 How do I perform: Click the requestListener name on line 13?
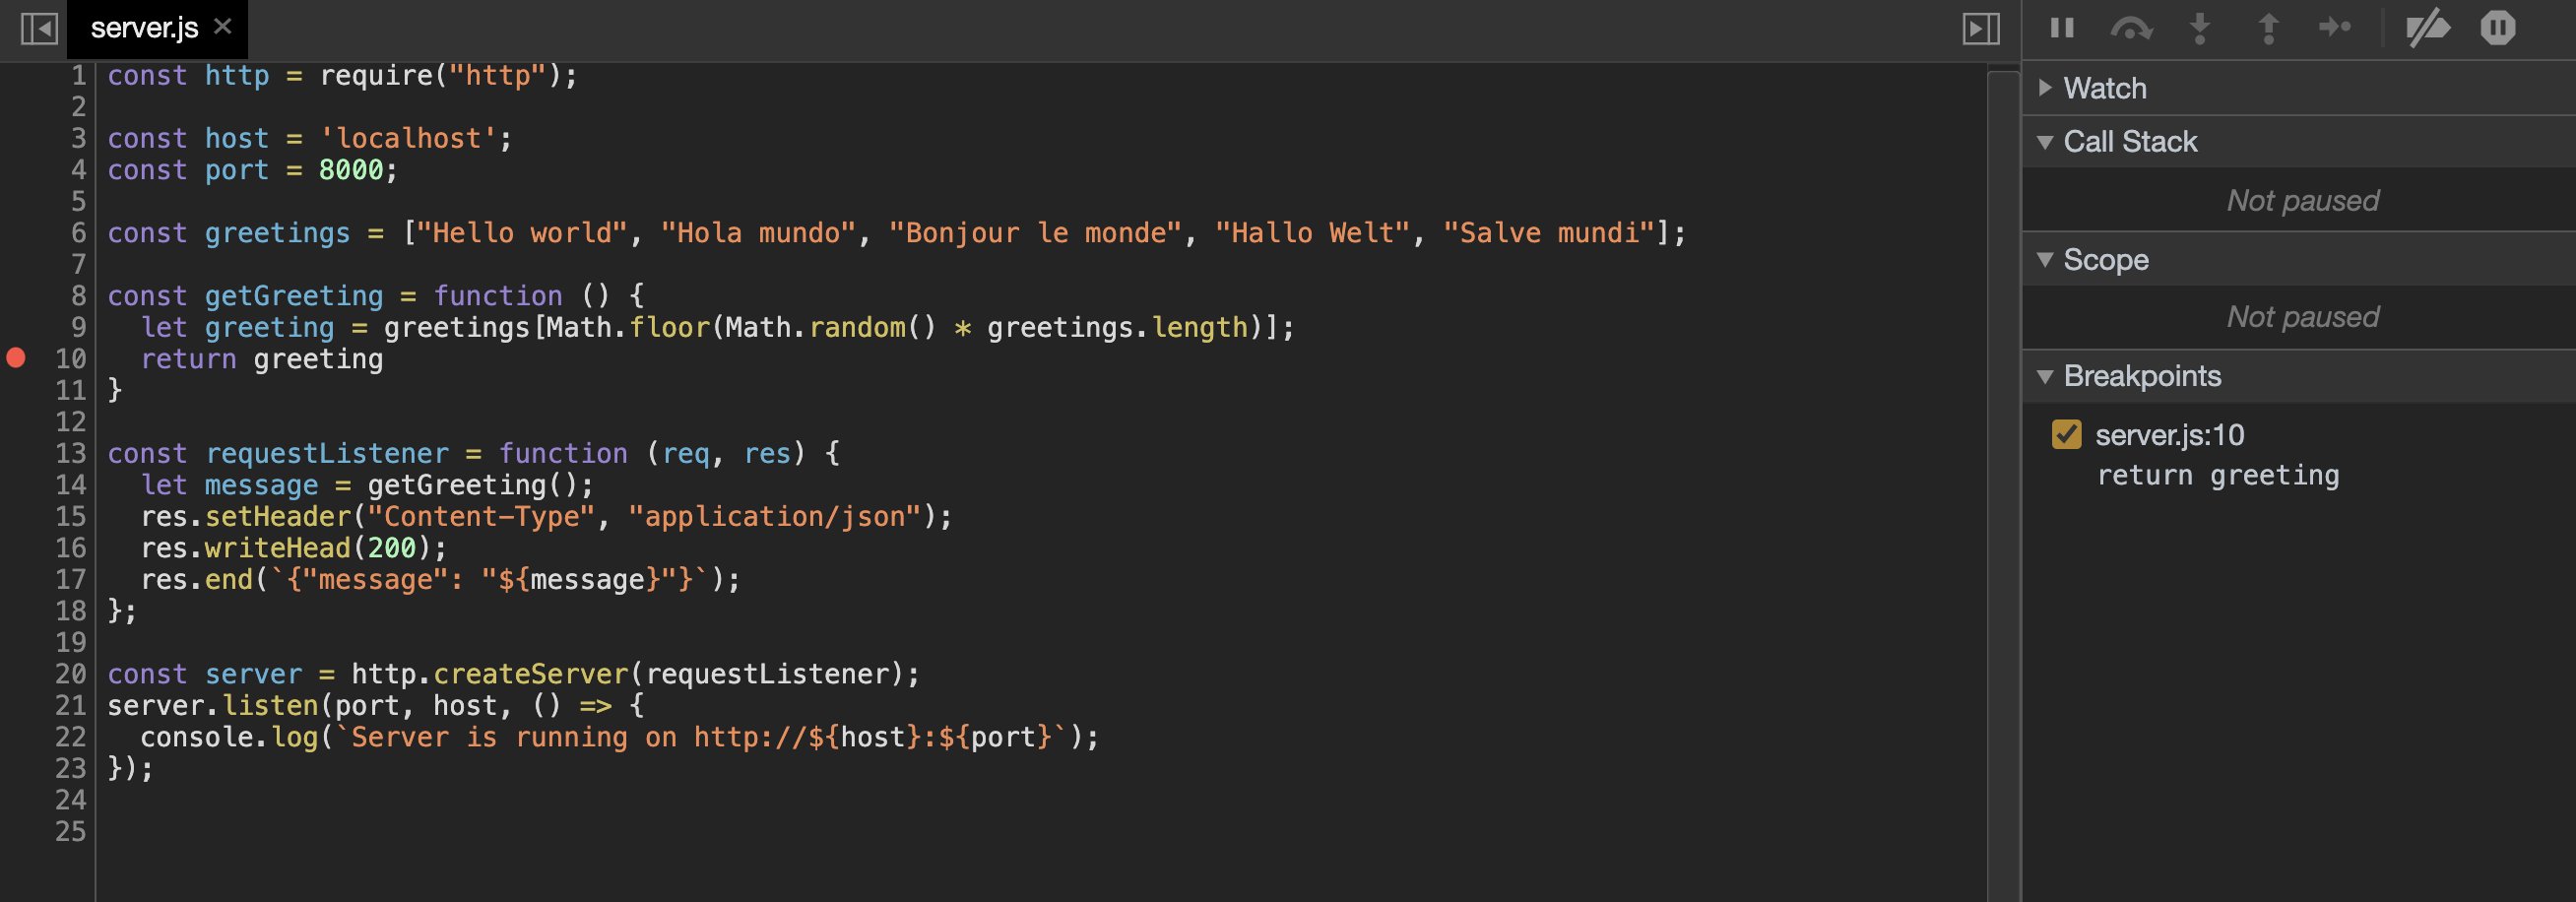click(x=327, y=453)
